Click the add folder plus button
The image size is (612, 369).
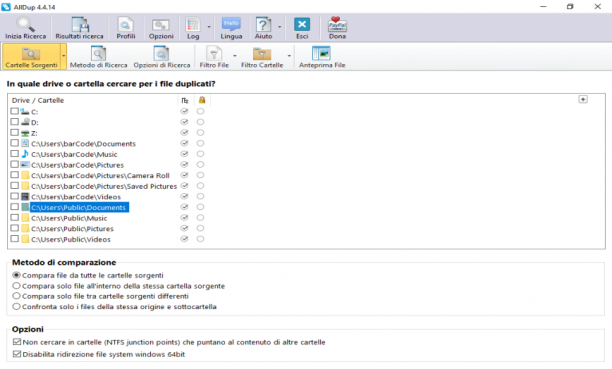point(583,100)
